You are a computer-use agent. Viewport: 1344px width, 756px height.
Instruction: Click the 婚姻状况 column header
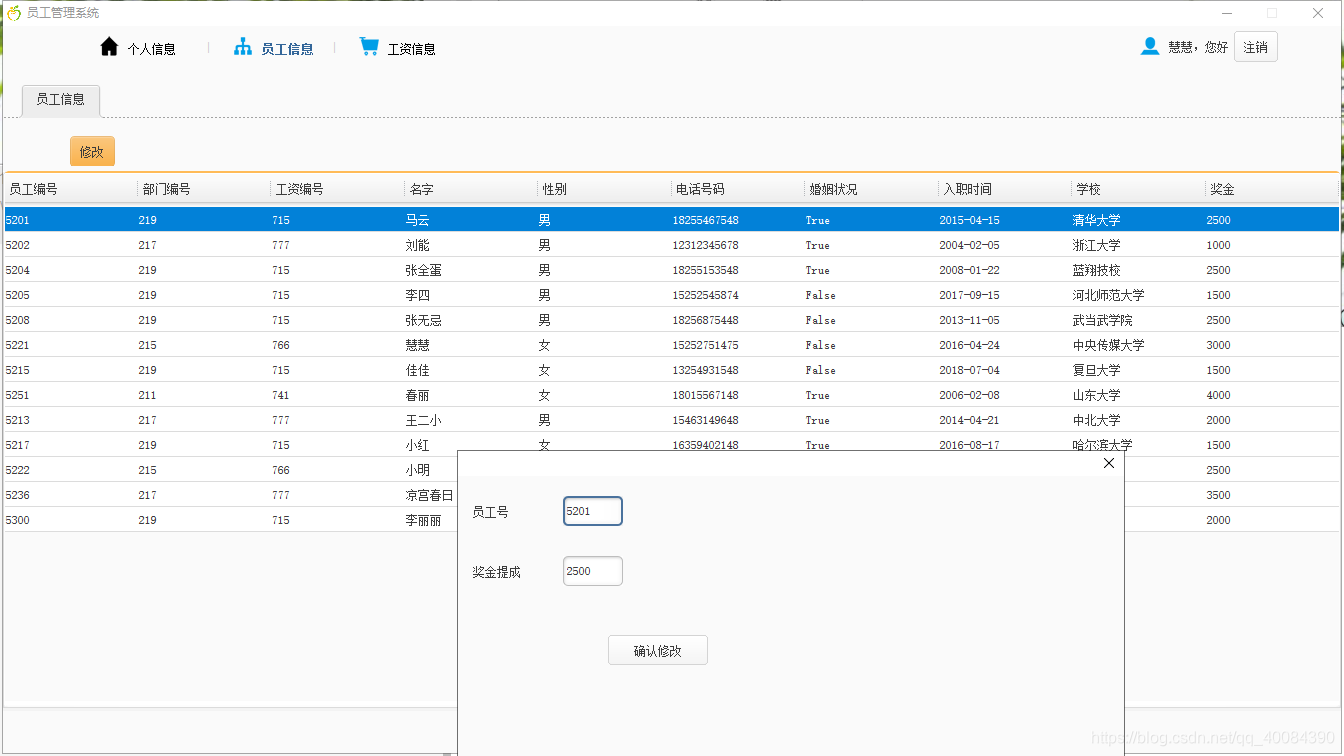871,189
